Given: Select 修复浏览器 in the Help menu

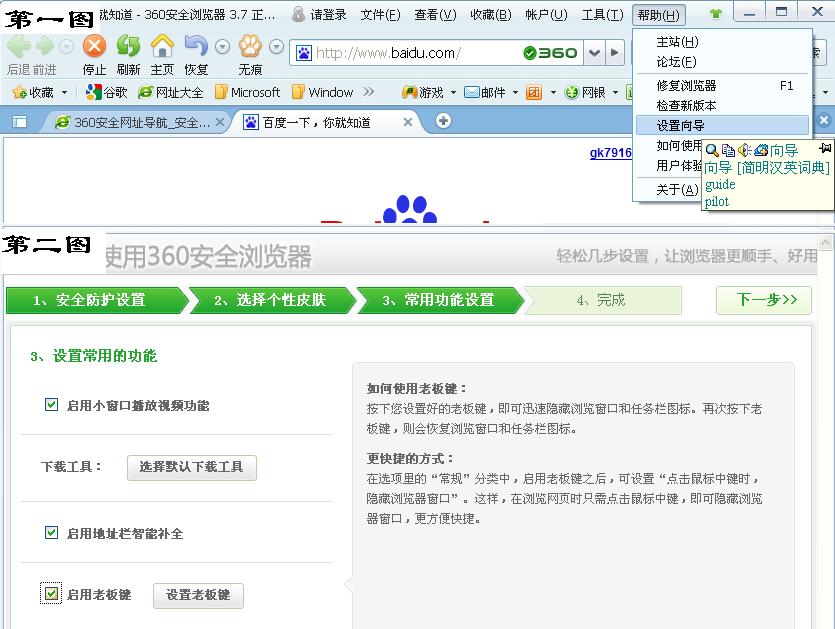Looking at the screenshot, I should [722, 85].
